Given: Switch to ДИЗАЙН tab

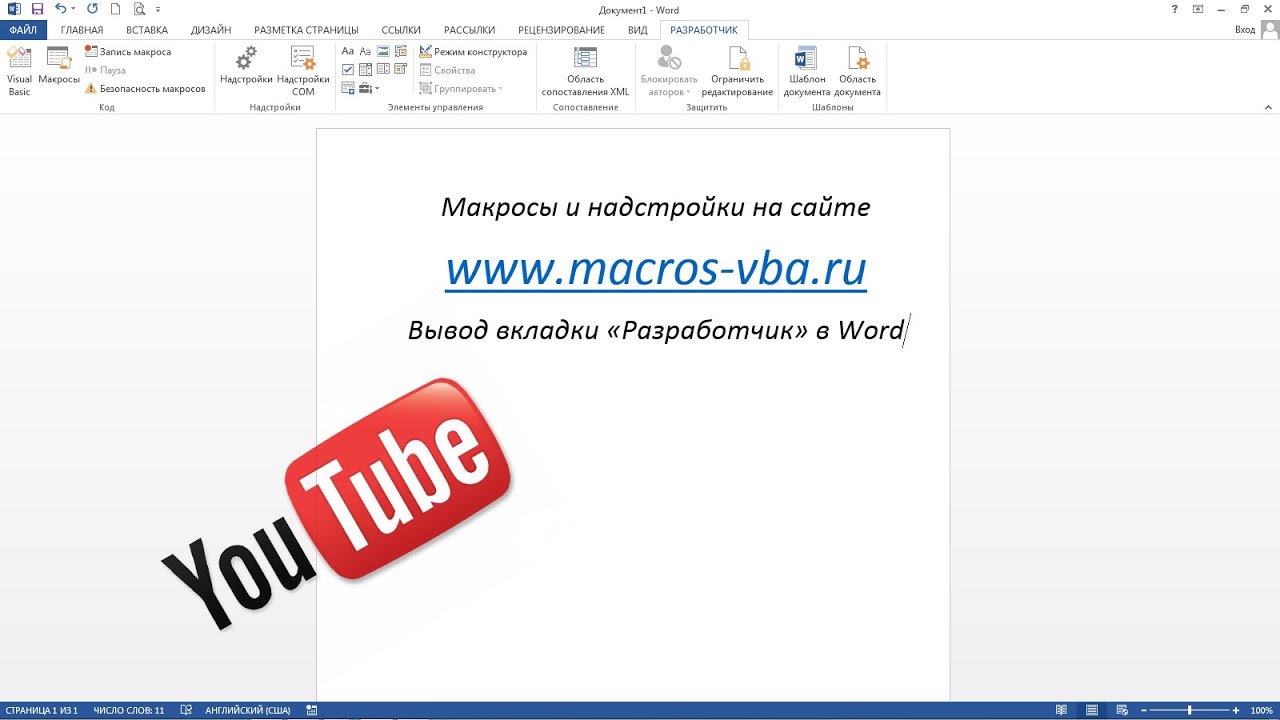Looking at the screenshot, I should [211, 30].
